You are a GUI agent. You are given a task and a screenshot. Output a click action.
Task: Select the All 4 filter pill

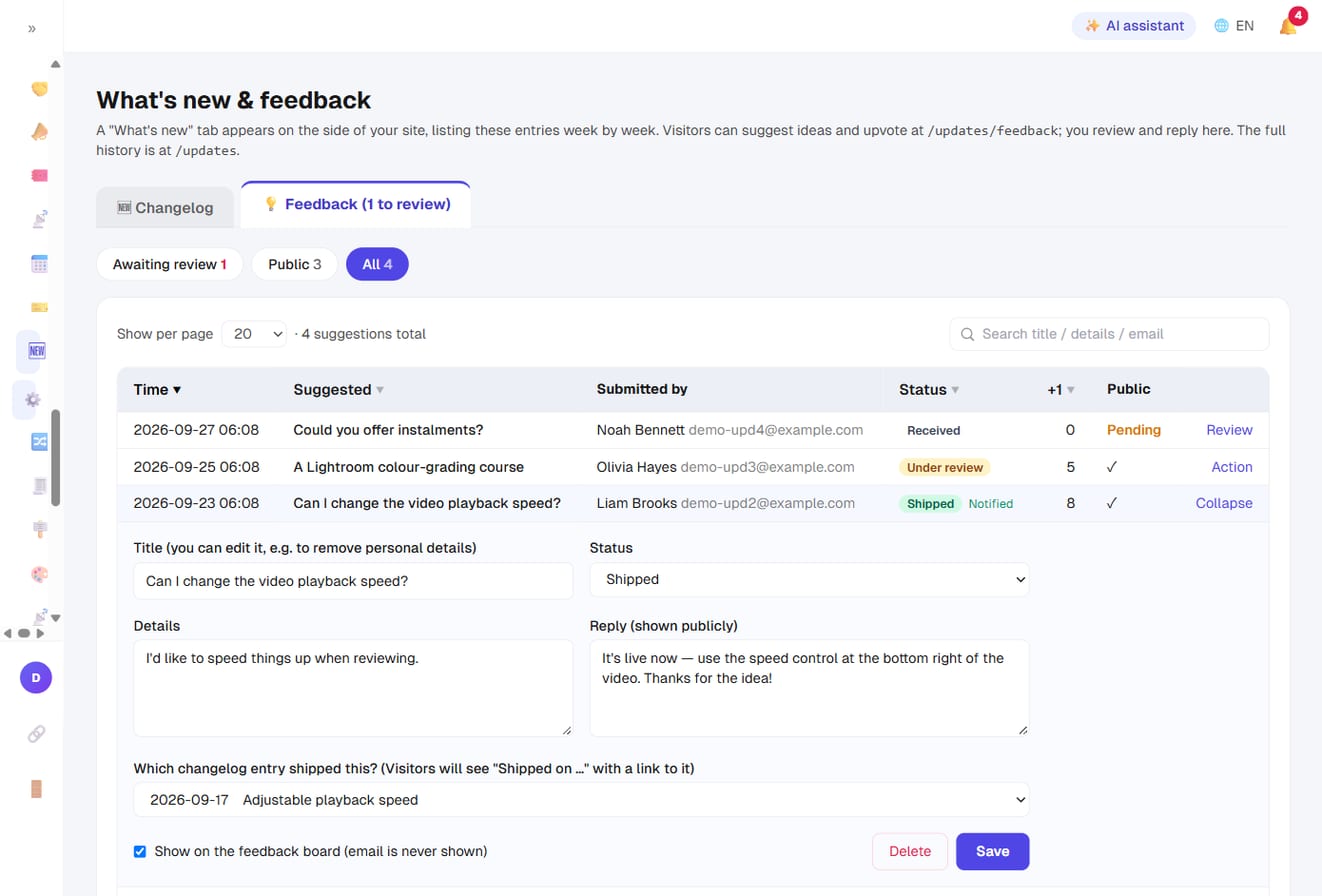[x=377, y=264]
